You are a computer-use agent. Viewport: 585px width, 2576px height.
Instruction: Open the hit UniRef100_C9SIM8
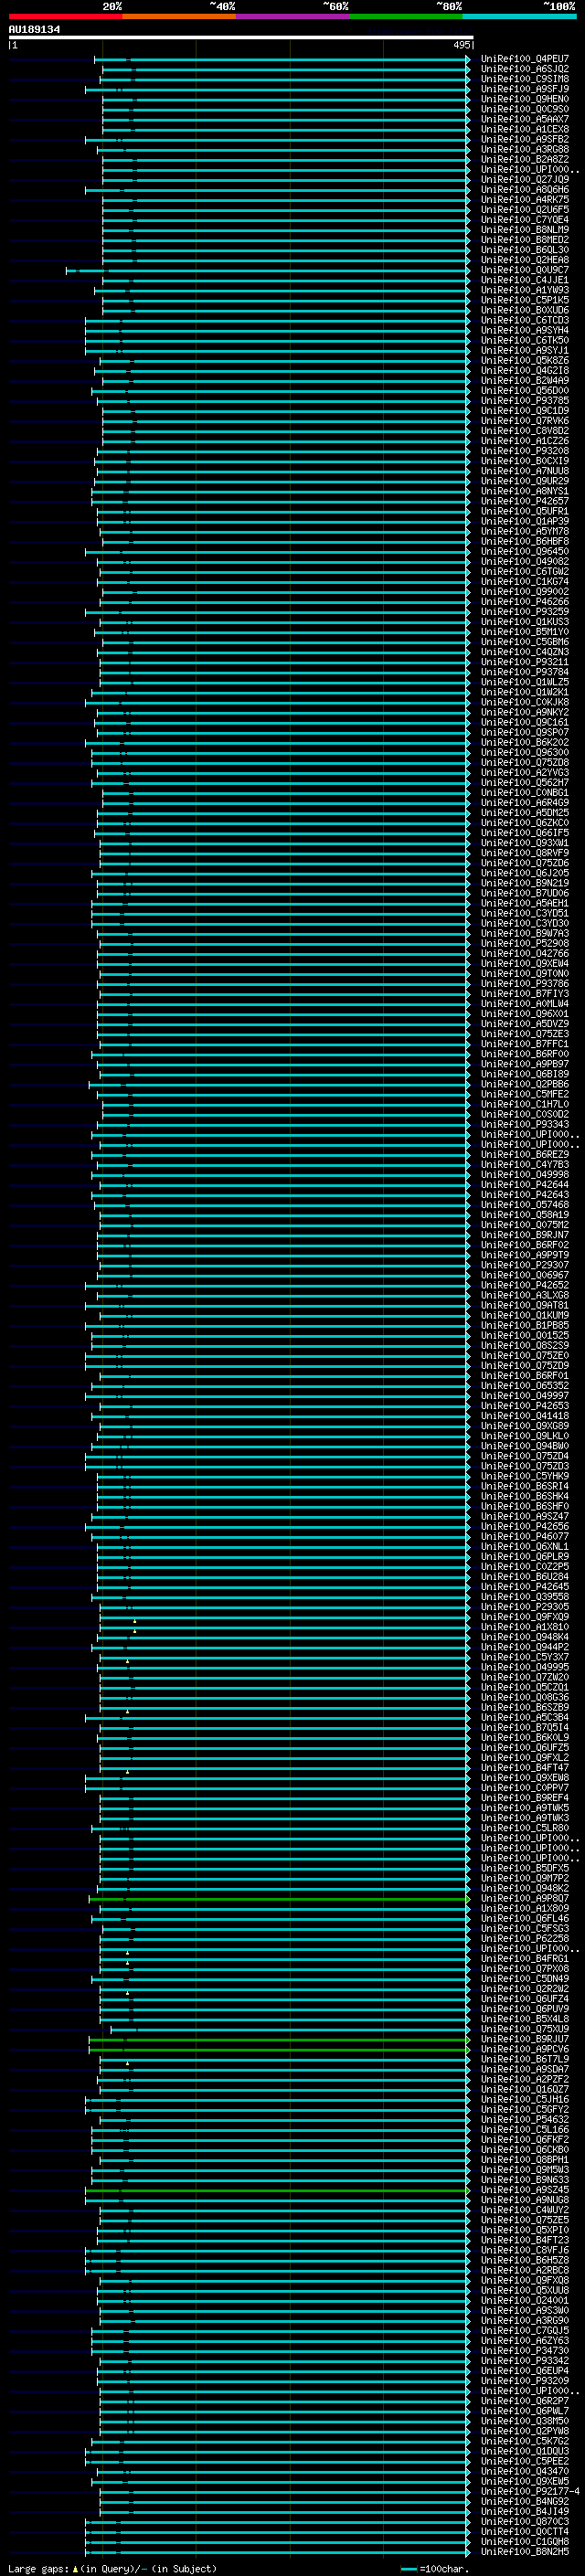[x=525, y=79]
